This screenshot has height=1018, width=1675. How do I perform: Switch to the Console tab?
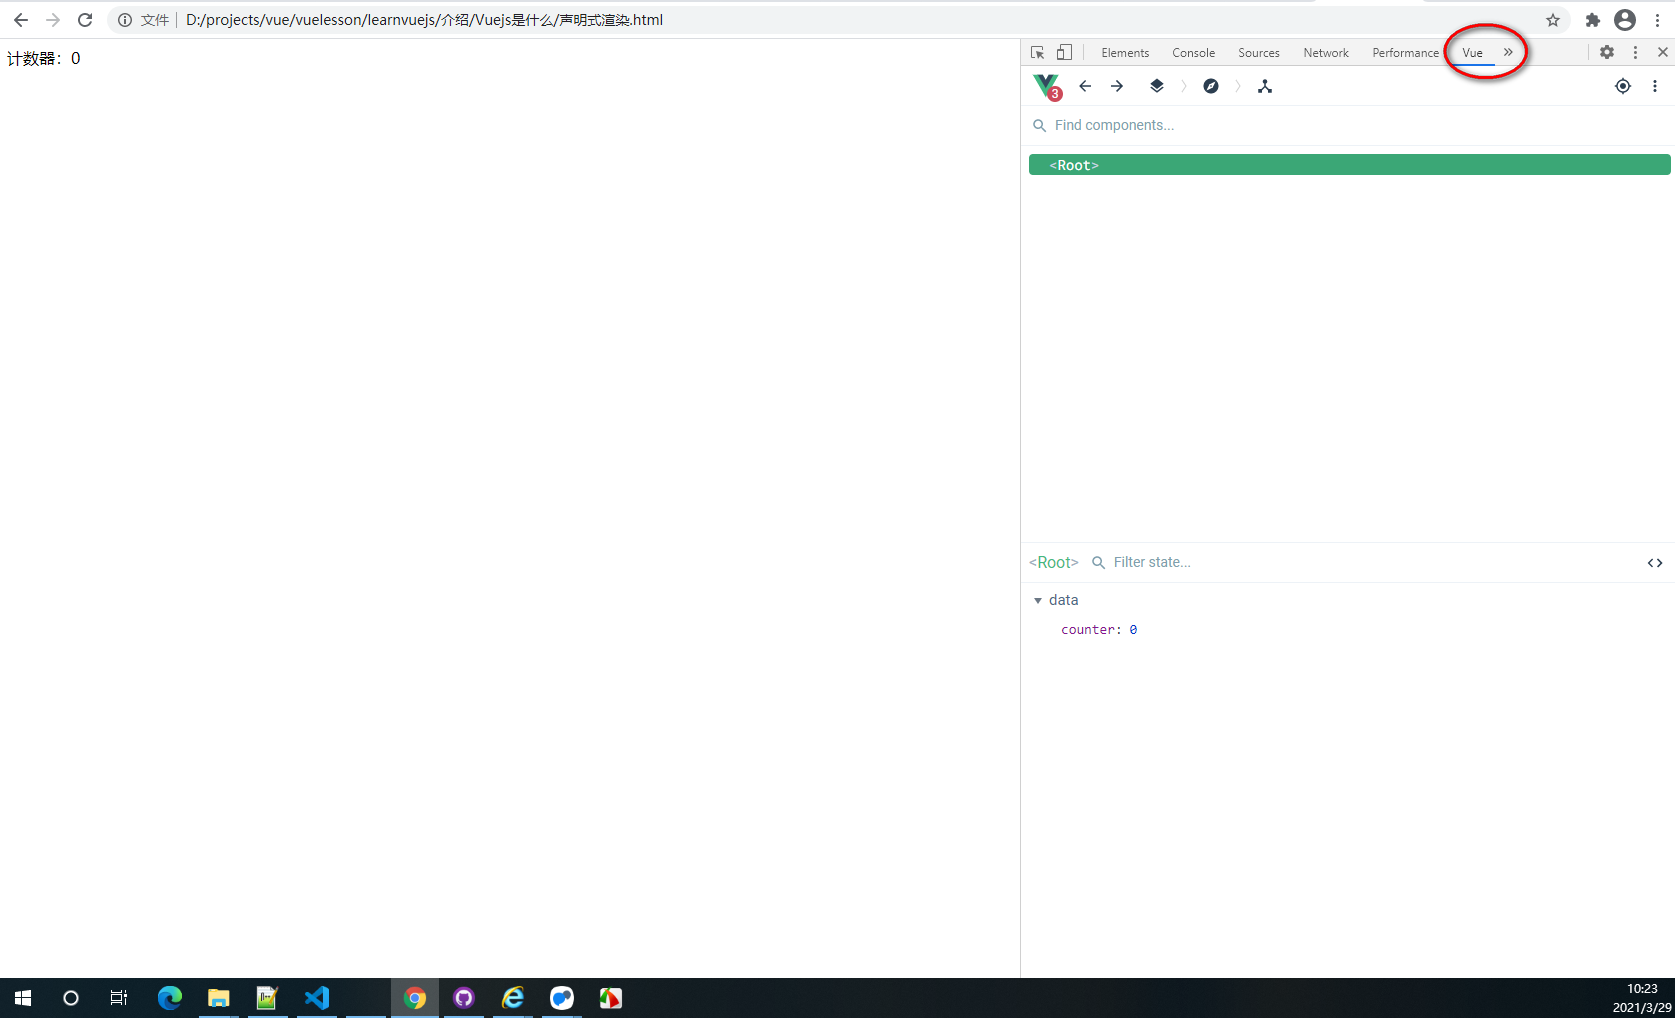pos(1193,52)
